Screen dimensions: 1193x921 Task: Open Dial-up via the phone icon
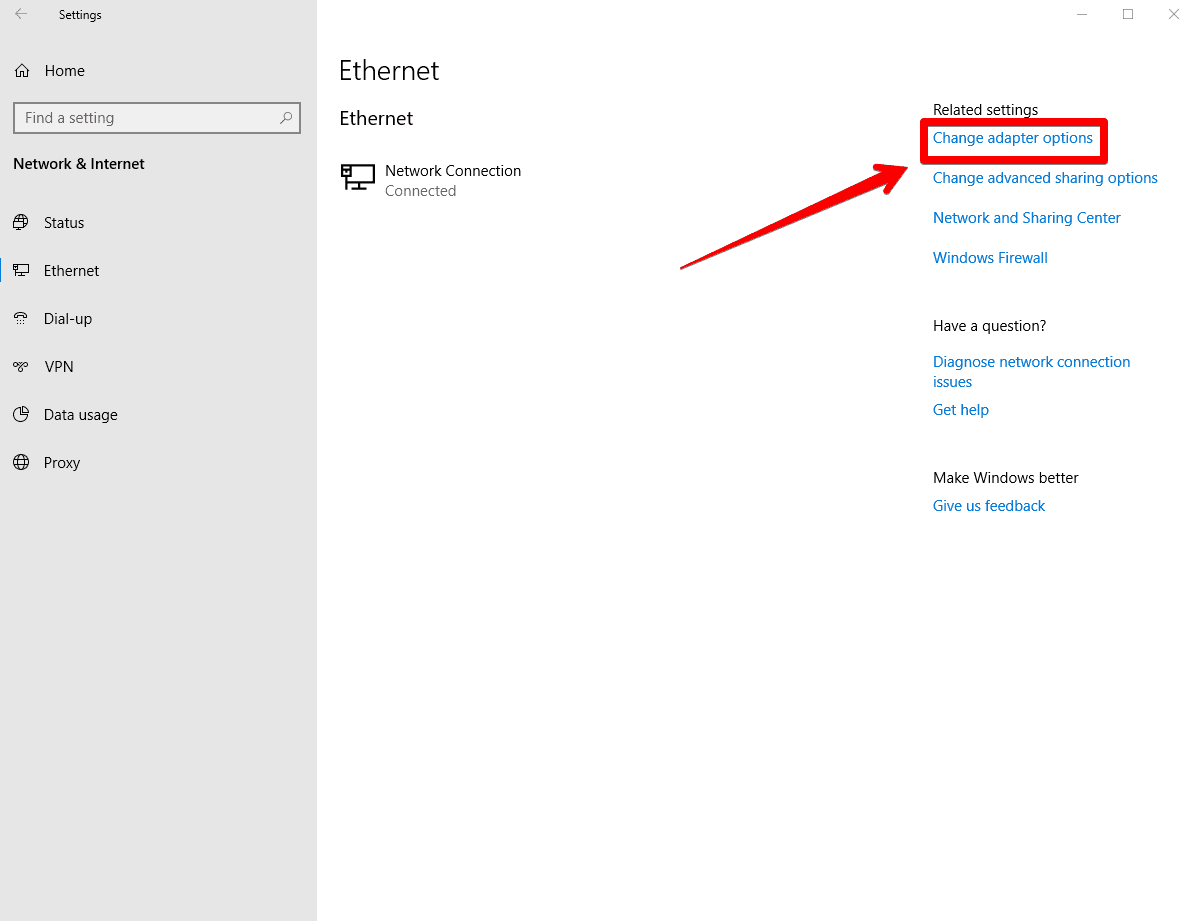click(x=21, y=318)
